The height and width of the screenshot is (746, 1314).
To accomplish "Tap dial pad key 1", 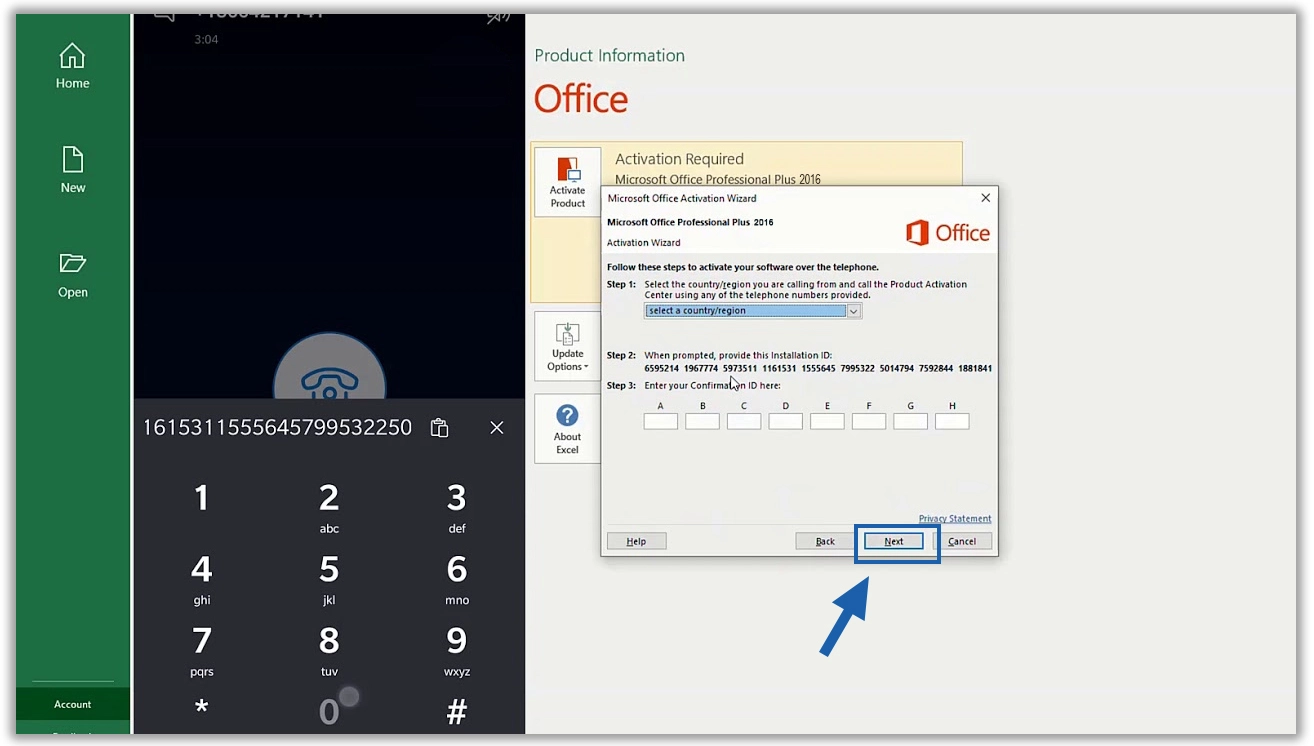I will coord(202,498).
